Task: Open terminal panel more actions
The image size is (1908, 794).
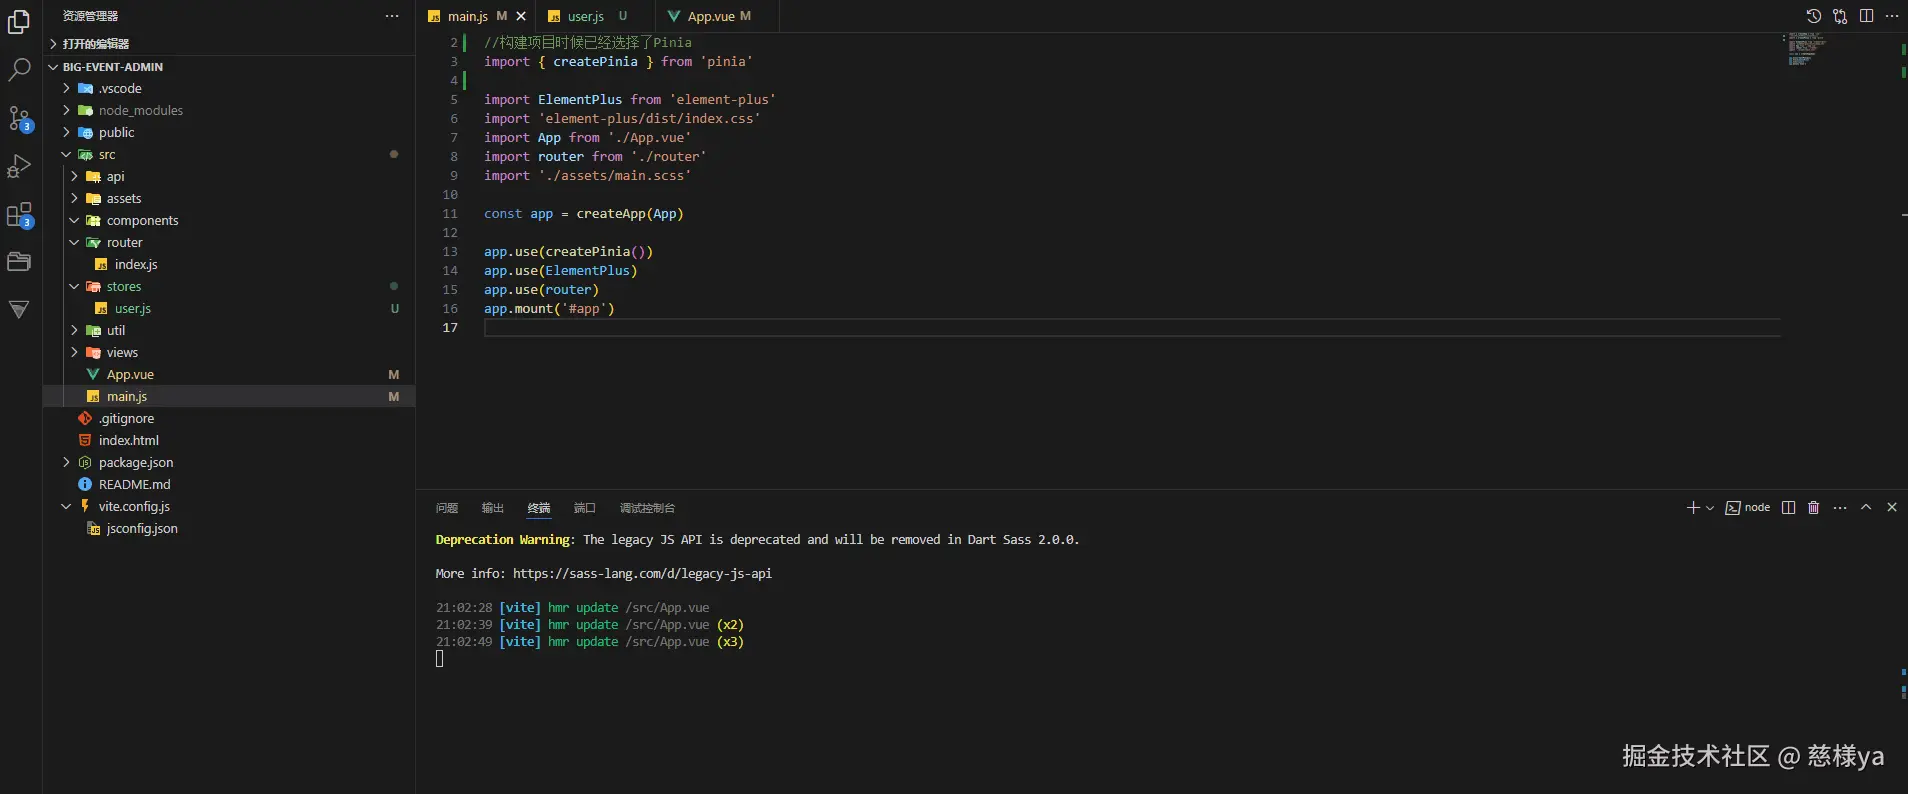Action: [x=1840, y=508]
